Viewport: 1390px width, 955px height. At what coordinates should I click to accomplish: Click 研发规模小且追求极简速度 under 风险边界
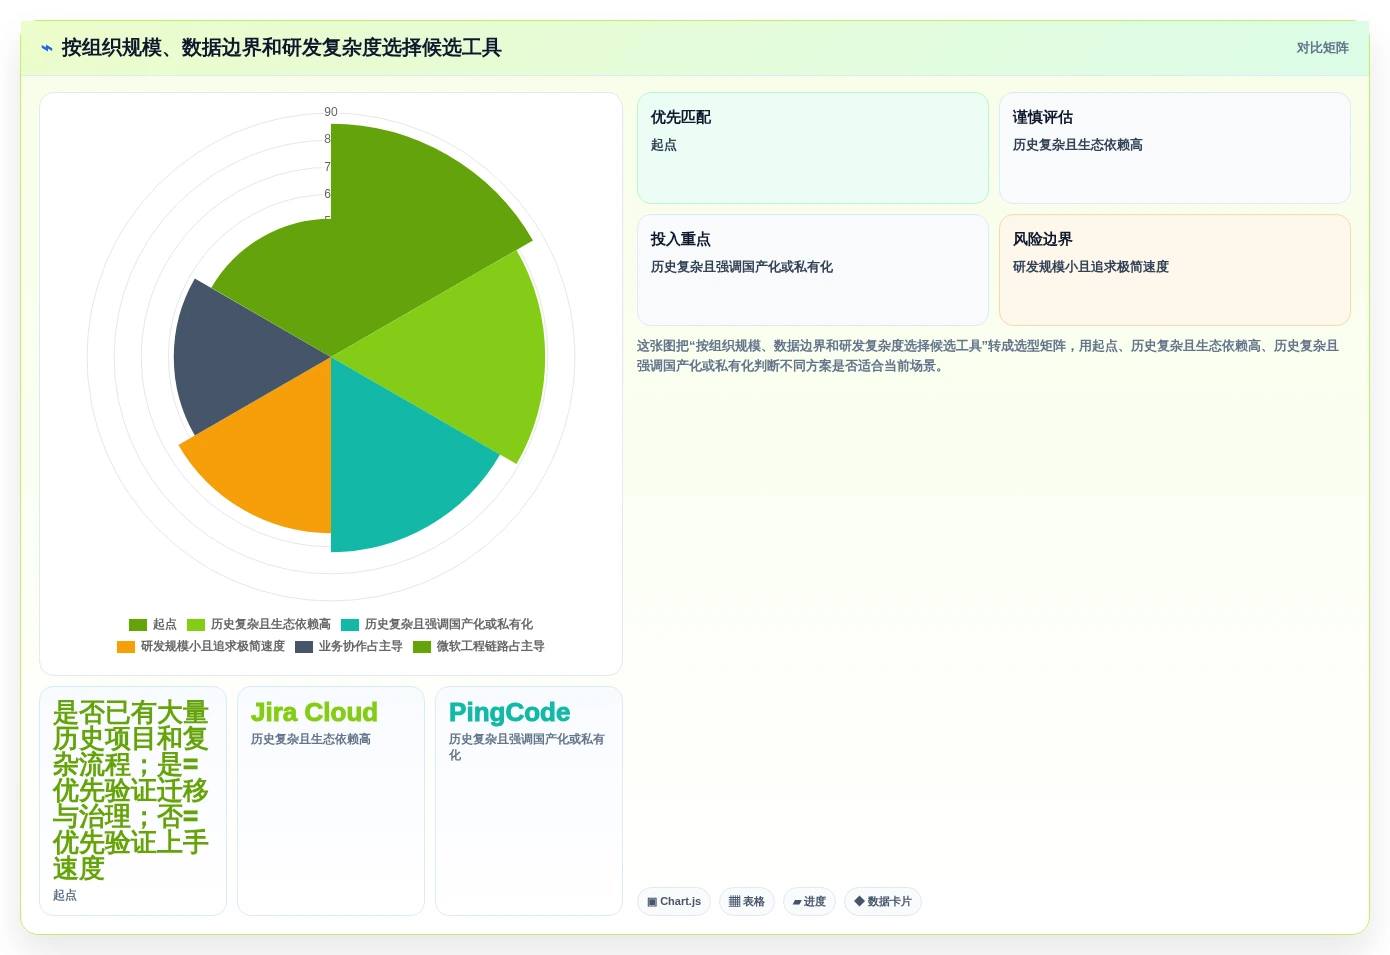point(1091,267)
